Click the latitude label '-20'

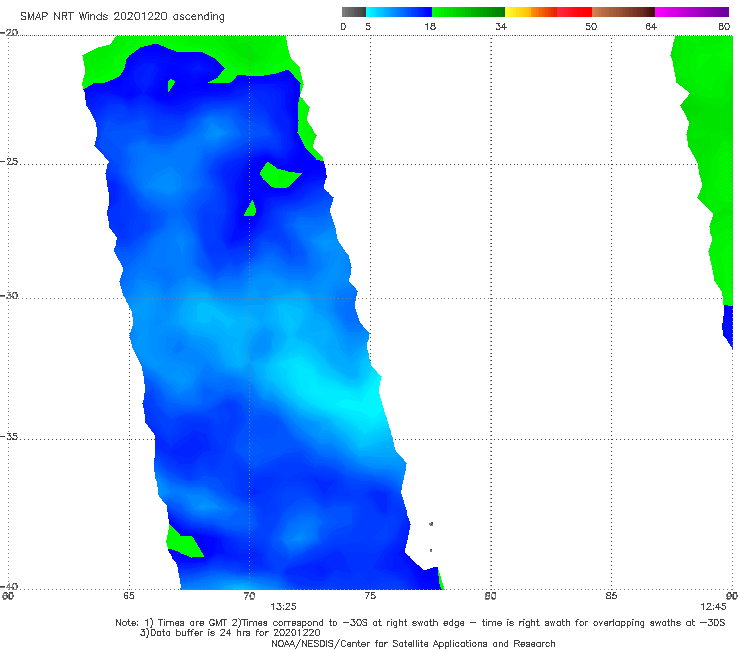[x=9, y=33]
